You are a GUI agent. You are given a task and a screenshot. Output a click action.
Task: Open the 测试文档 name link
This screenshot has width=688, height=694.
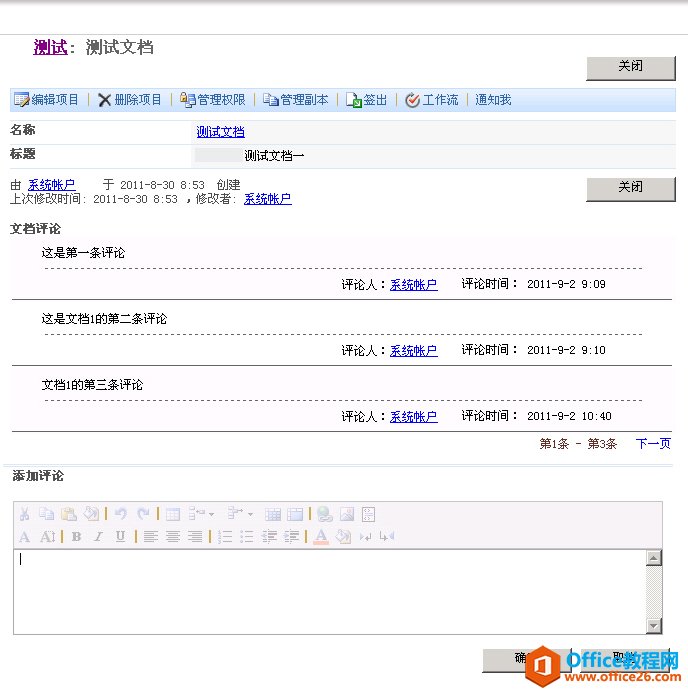(x=220, y=132)
